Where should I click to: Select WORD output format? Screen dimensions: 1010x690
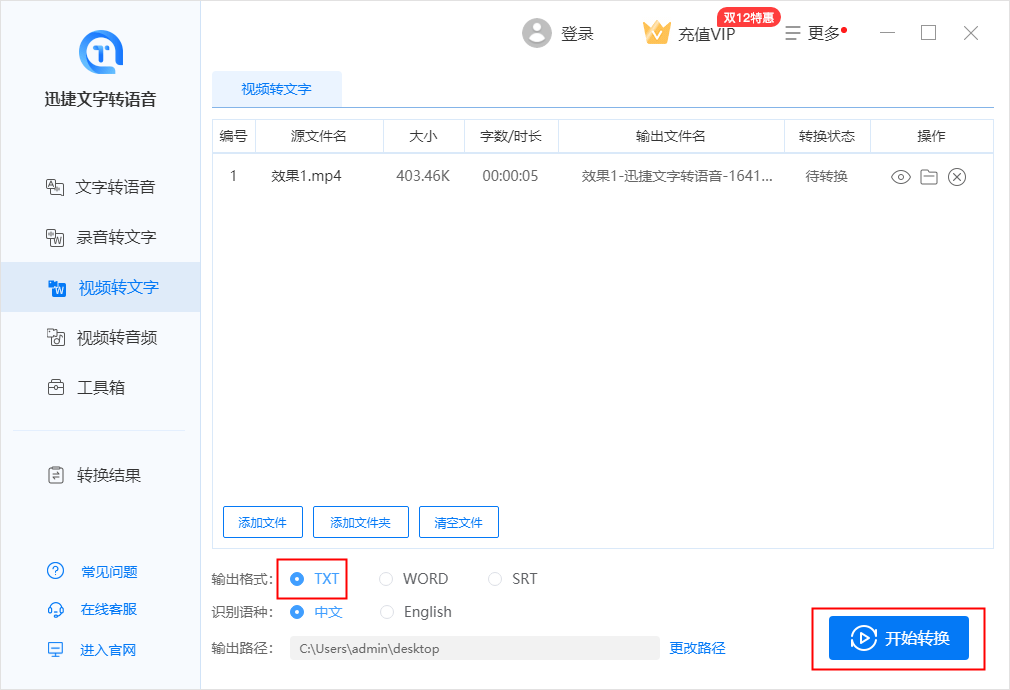tap(386, 579)
